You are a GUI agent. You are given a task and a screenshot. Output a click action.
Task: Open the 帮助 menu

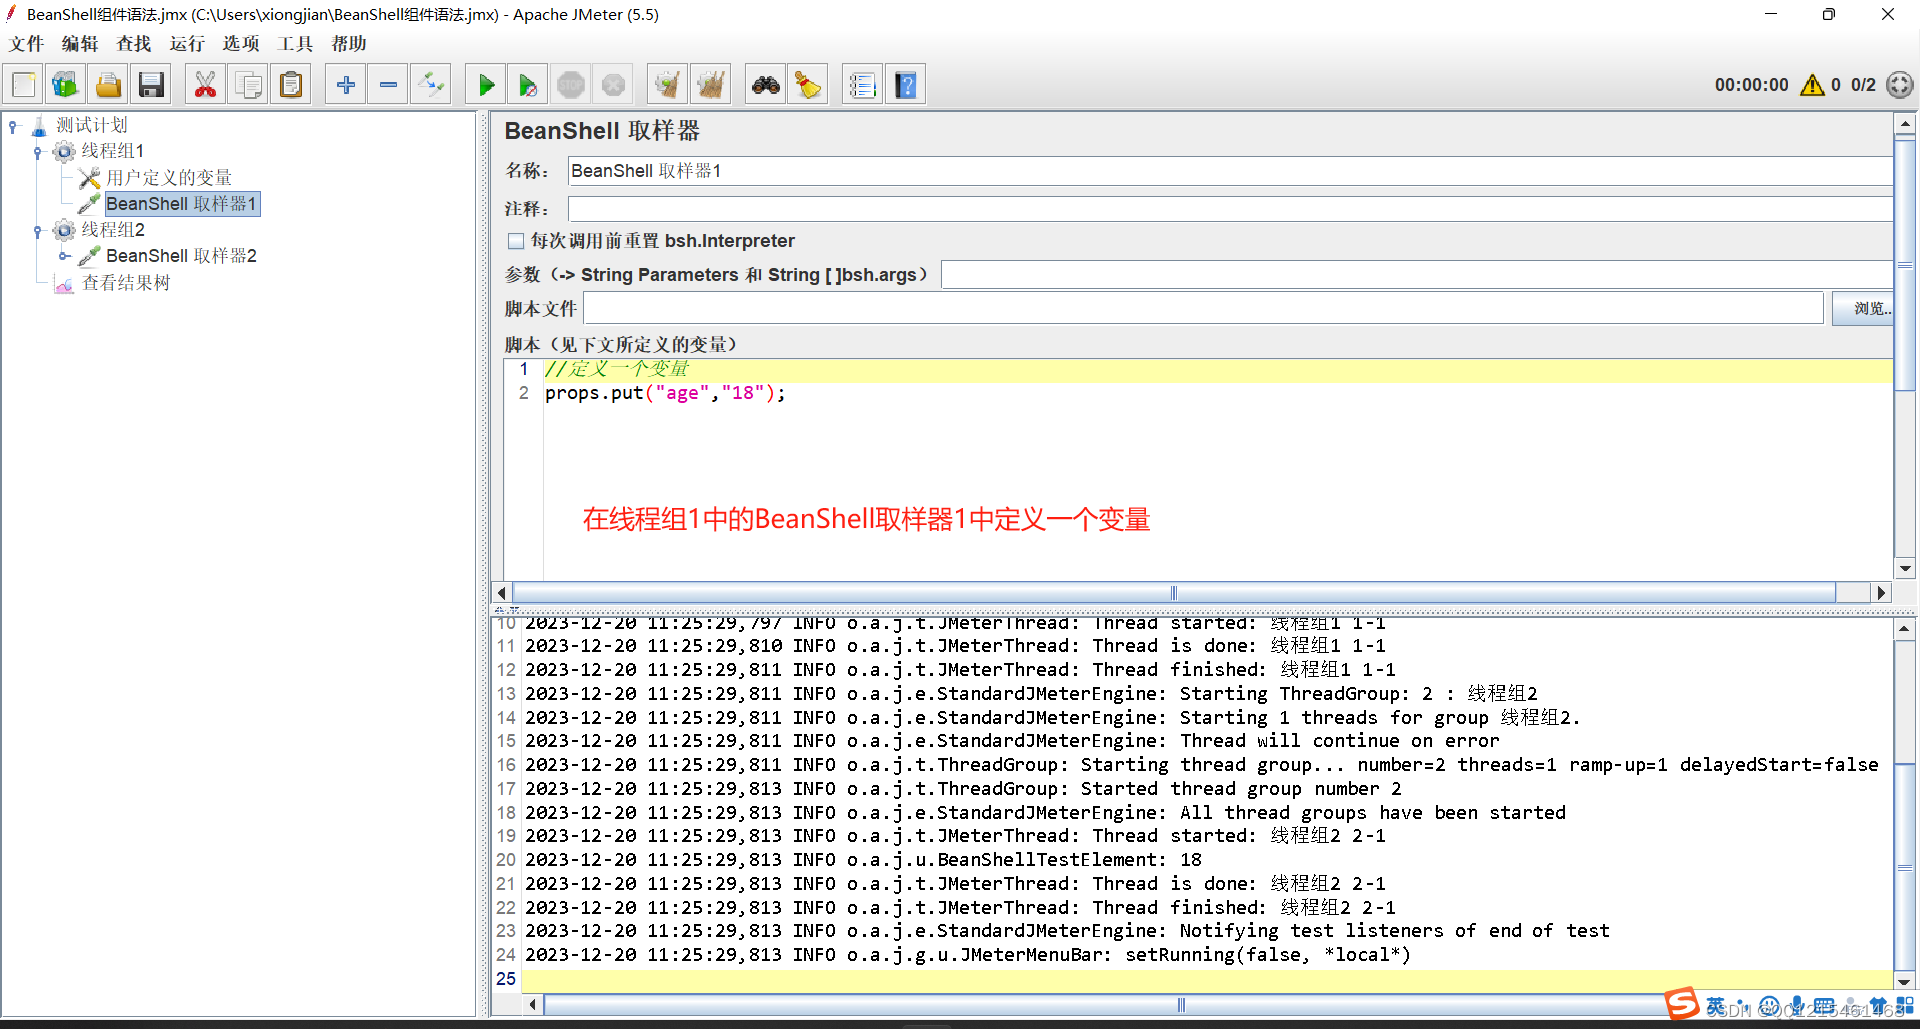pos(349,44)
